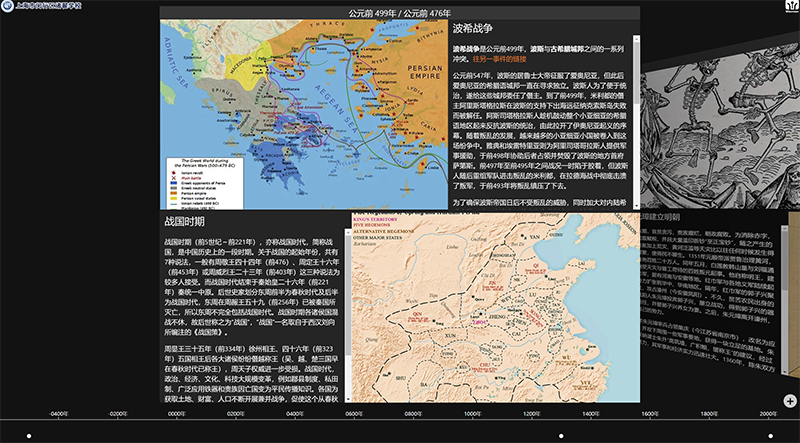The width and height of the screenshot is (800, 443).
Task: Select the 1400年 mark on the timeline
Action: tap(590, 412)
